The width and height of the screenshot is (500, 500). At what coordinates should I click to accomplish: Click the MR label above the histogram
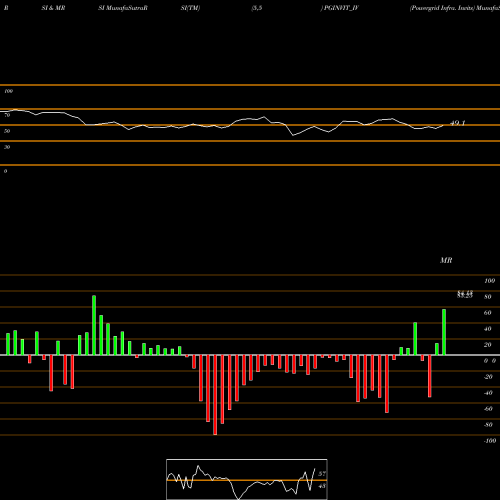pyautogui.click(x=446, y=260)
